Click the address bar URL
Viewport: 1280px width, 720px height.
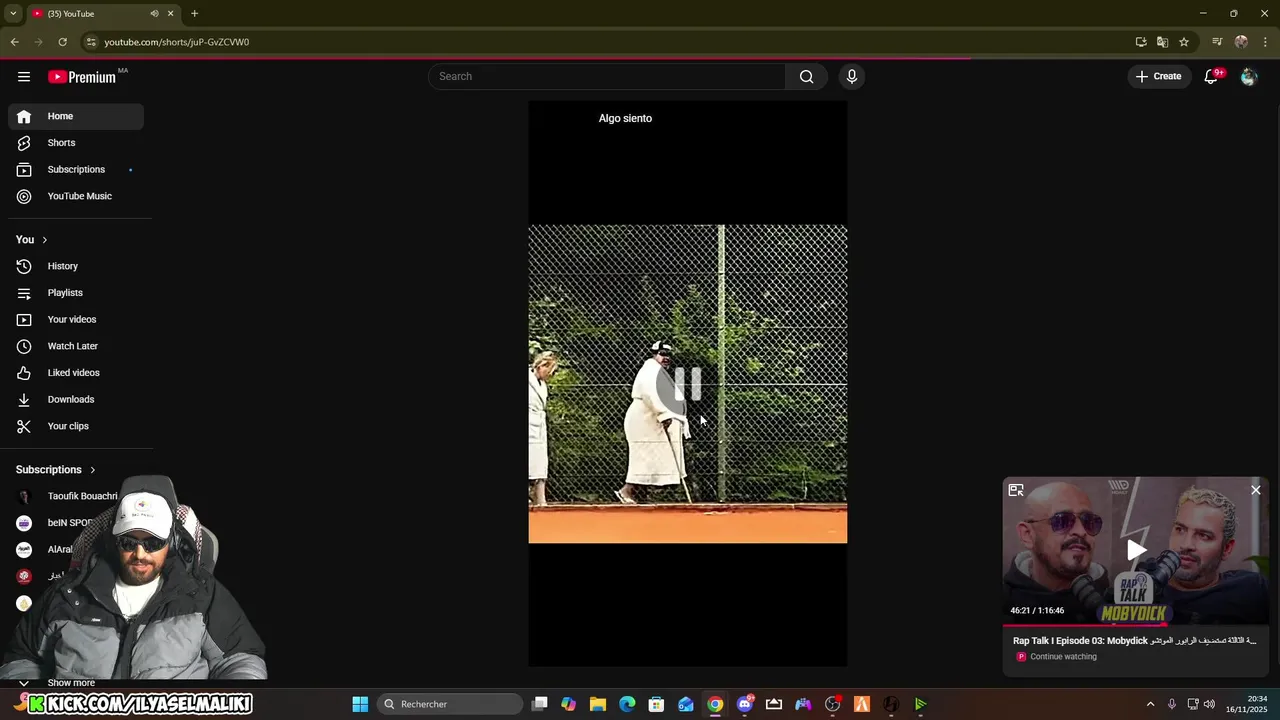click(177, 42)
